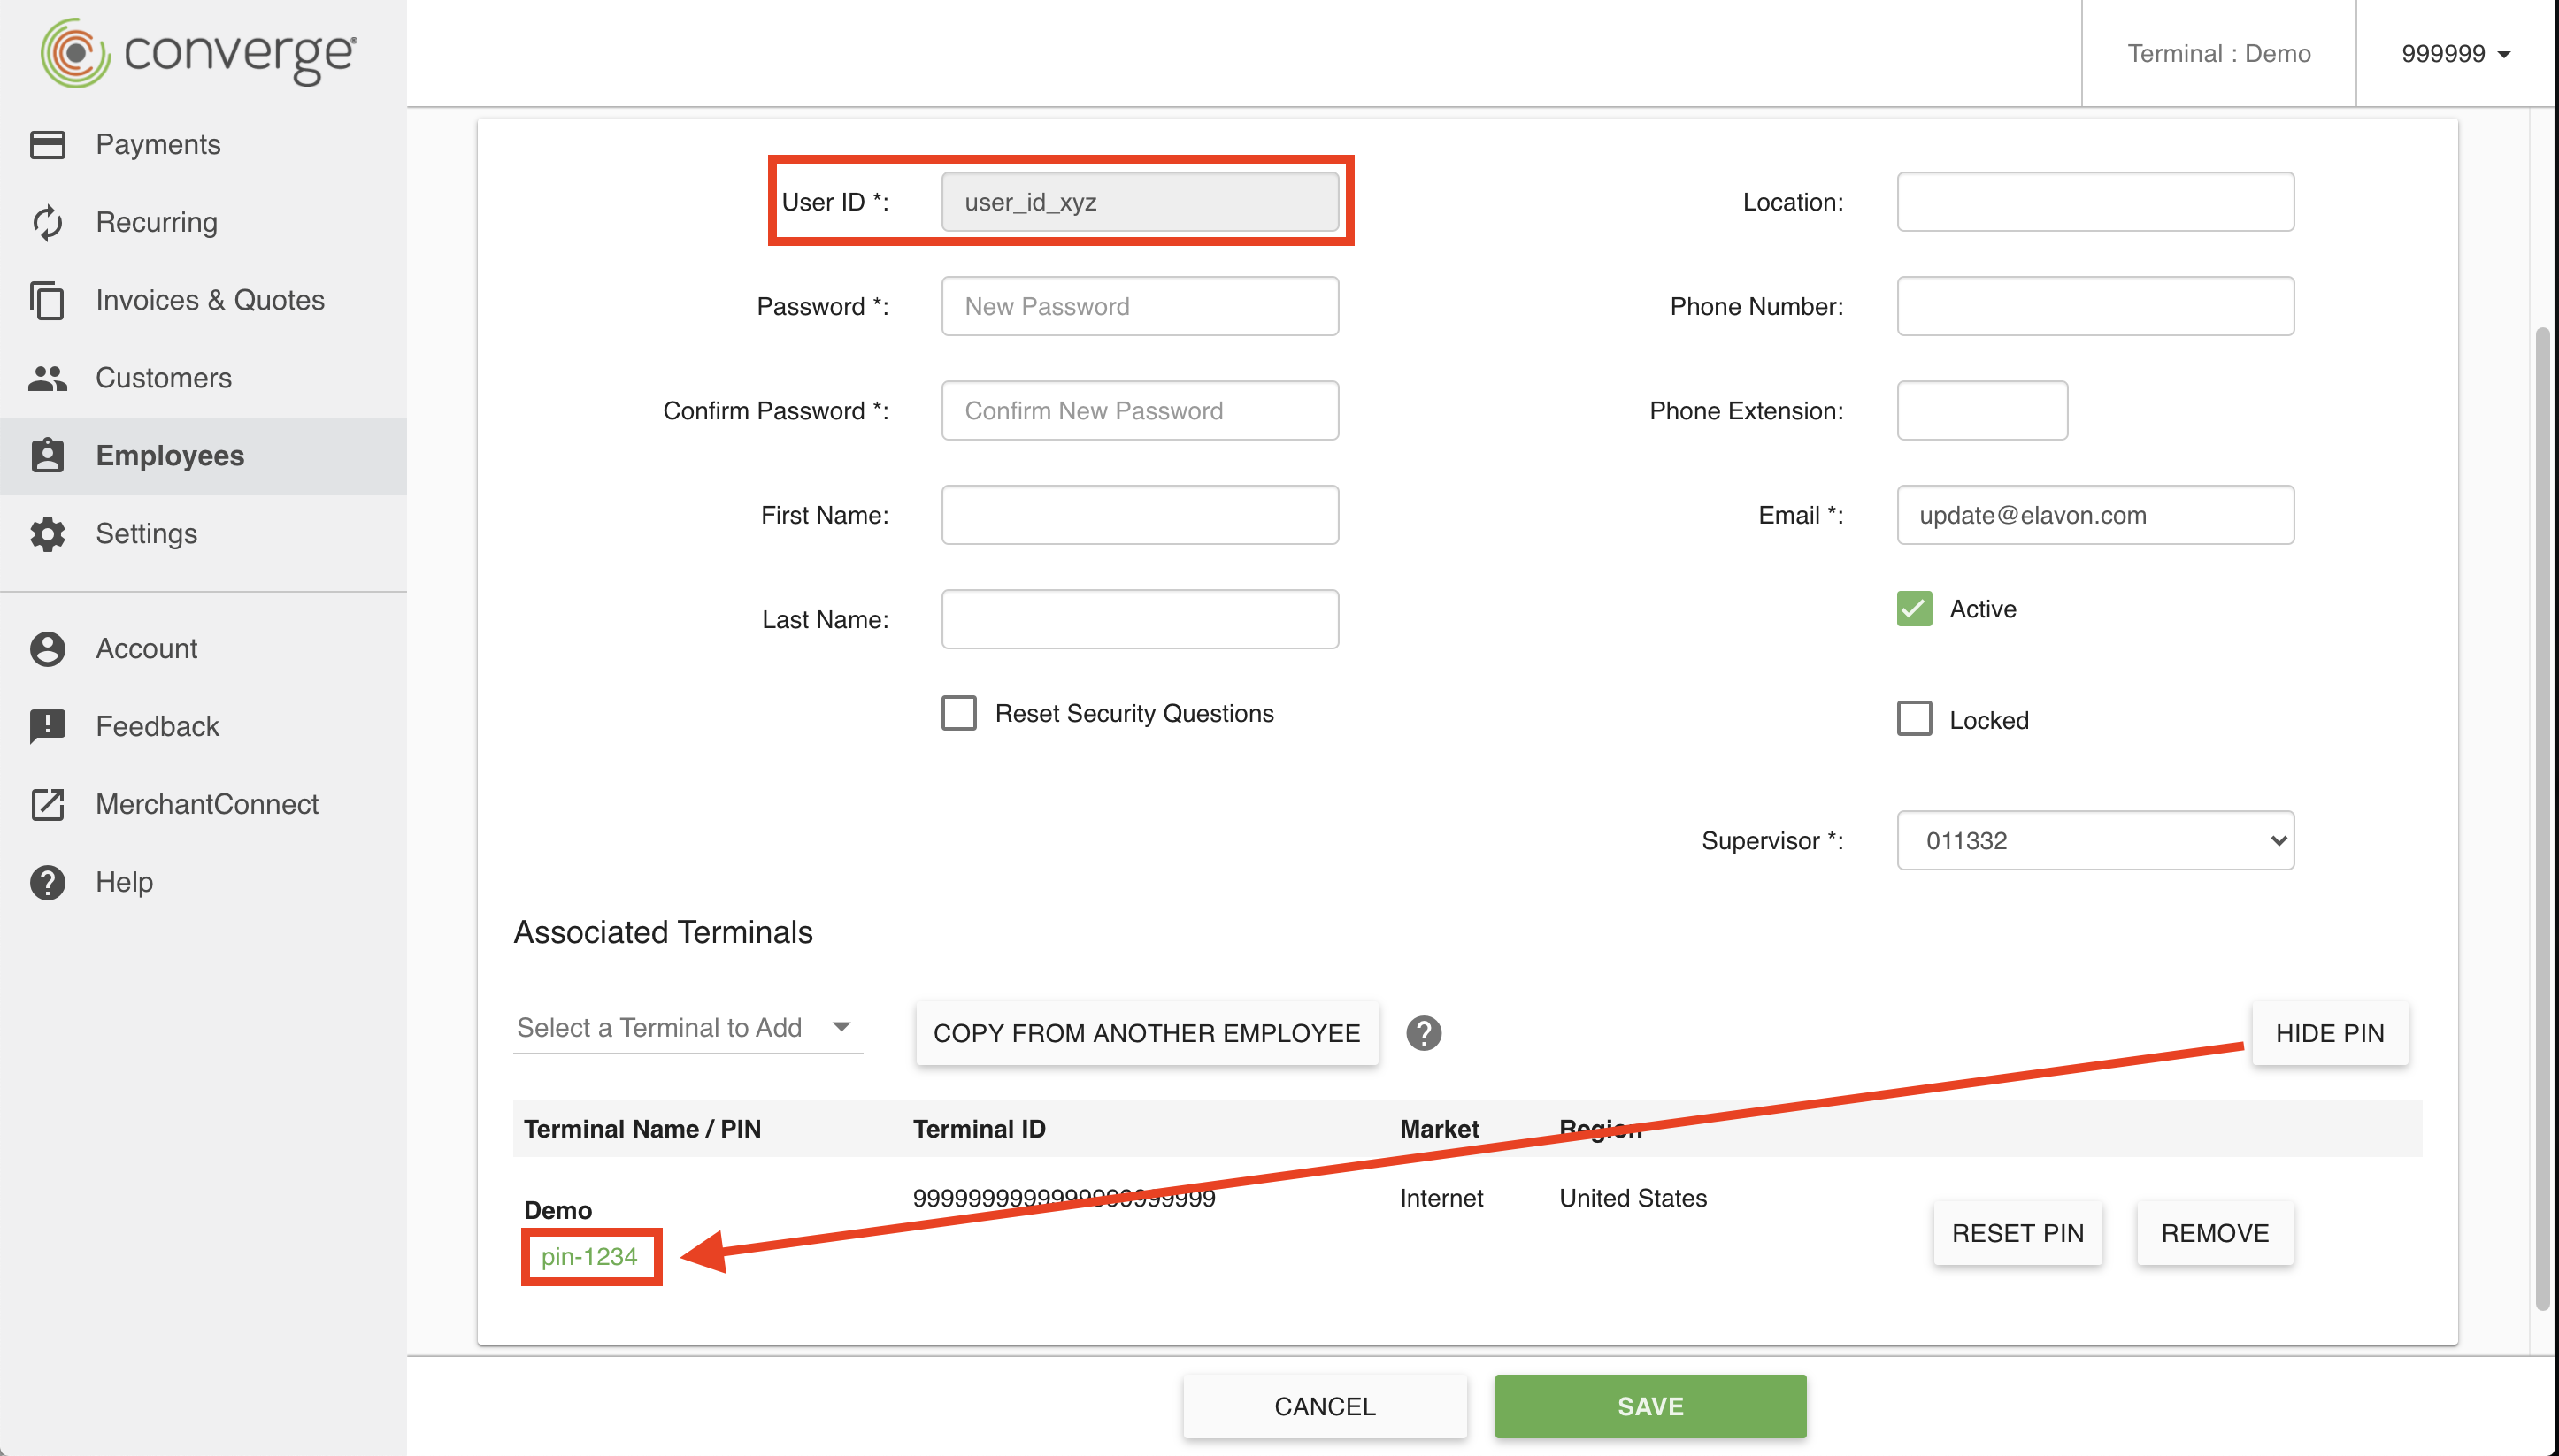Click the Invoices & Quotes documents icon
Image resolution: width=2559 pixels, height=1456 pixels.
click(47, 300)
